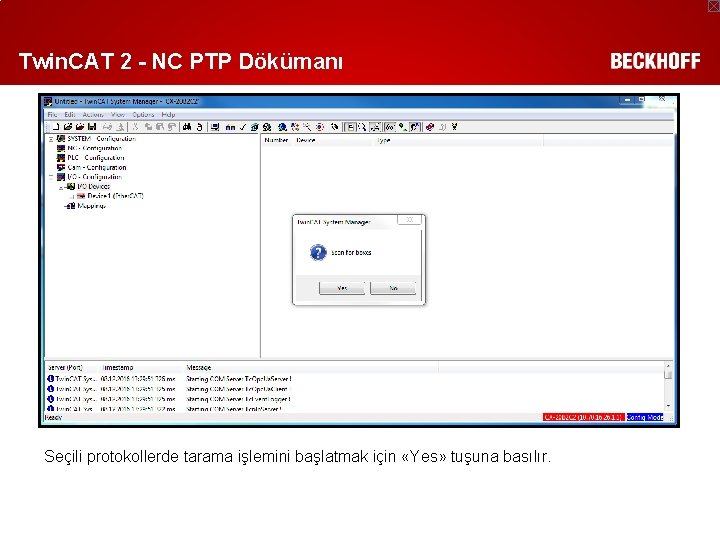The height and width of the screenshot is (540, 720).
Task: Click the TwinCAT System Manager title bar icon
Action: [x=48, y=101]
